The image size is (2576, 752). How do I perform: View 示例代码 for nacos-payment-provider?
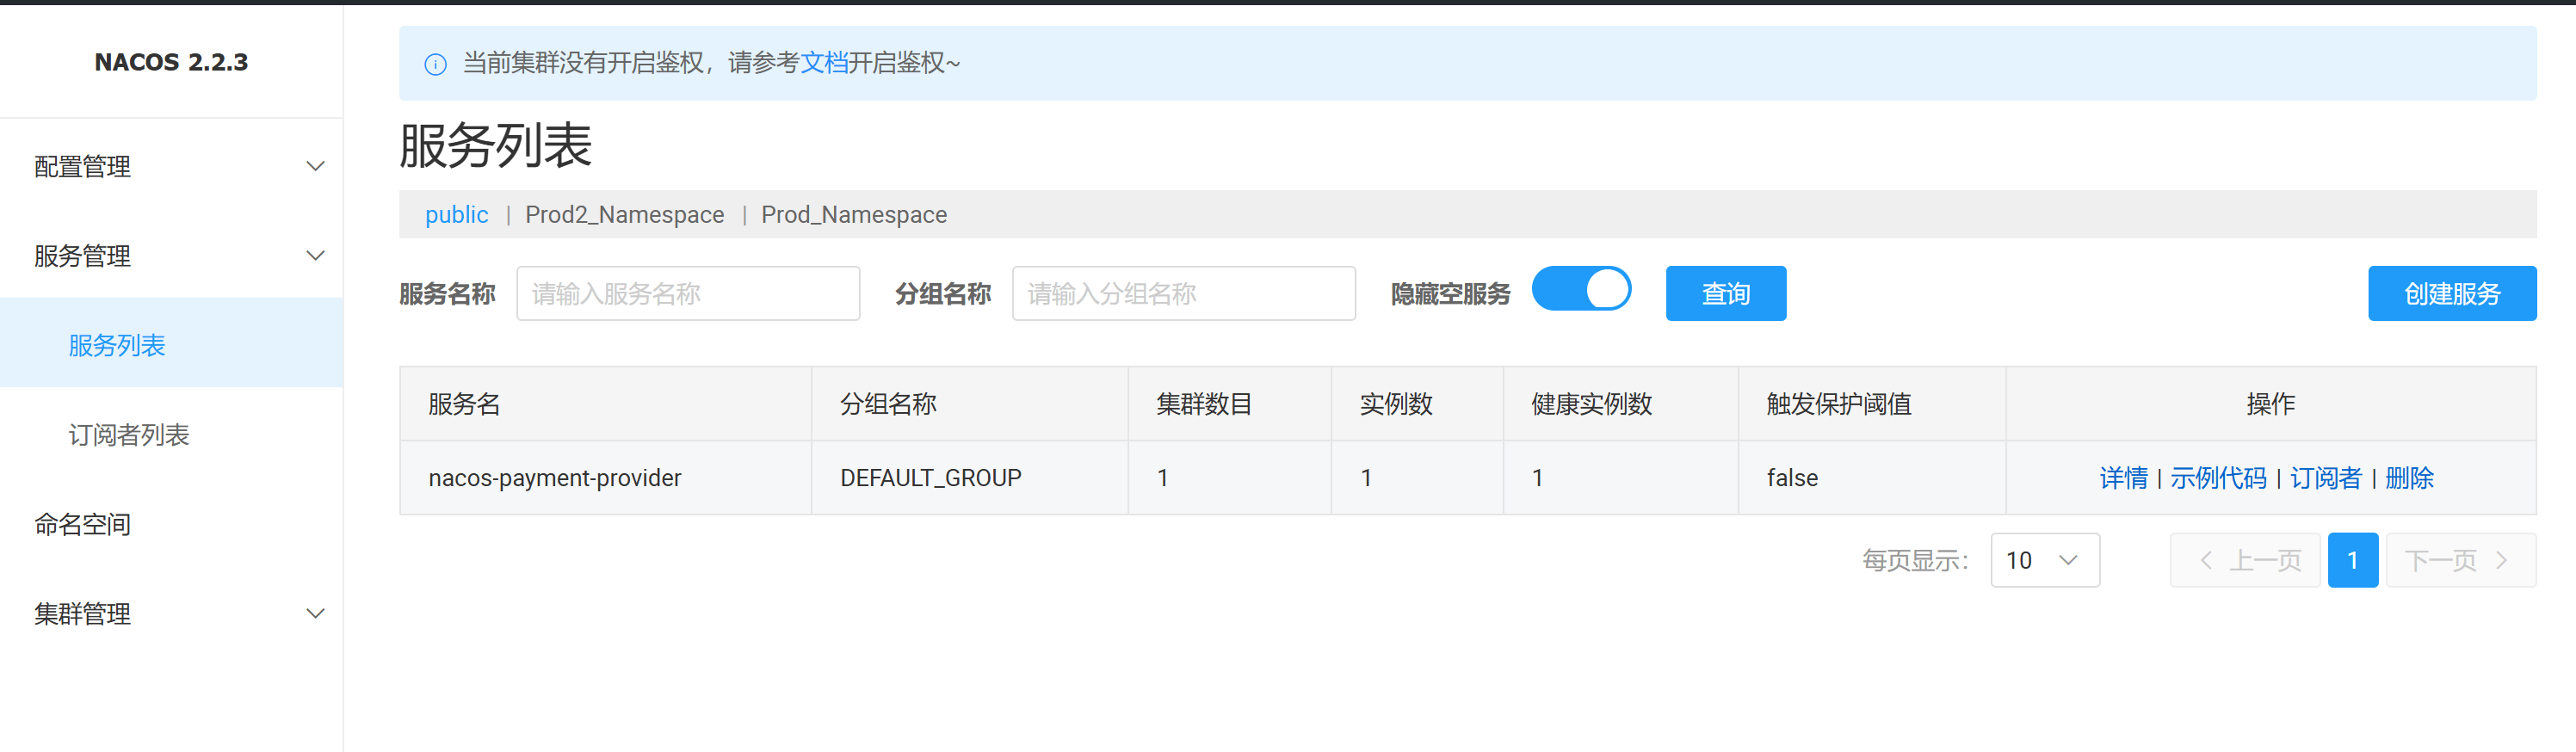(2217, 478)
